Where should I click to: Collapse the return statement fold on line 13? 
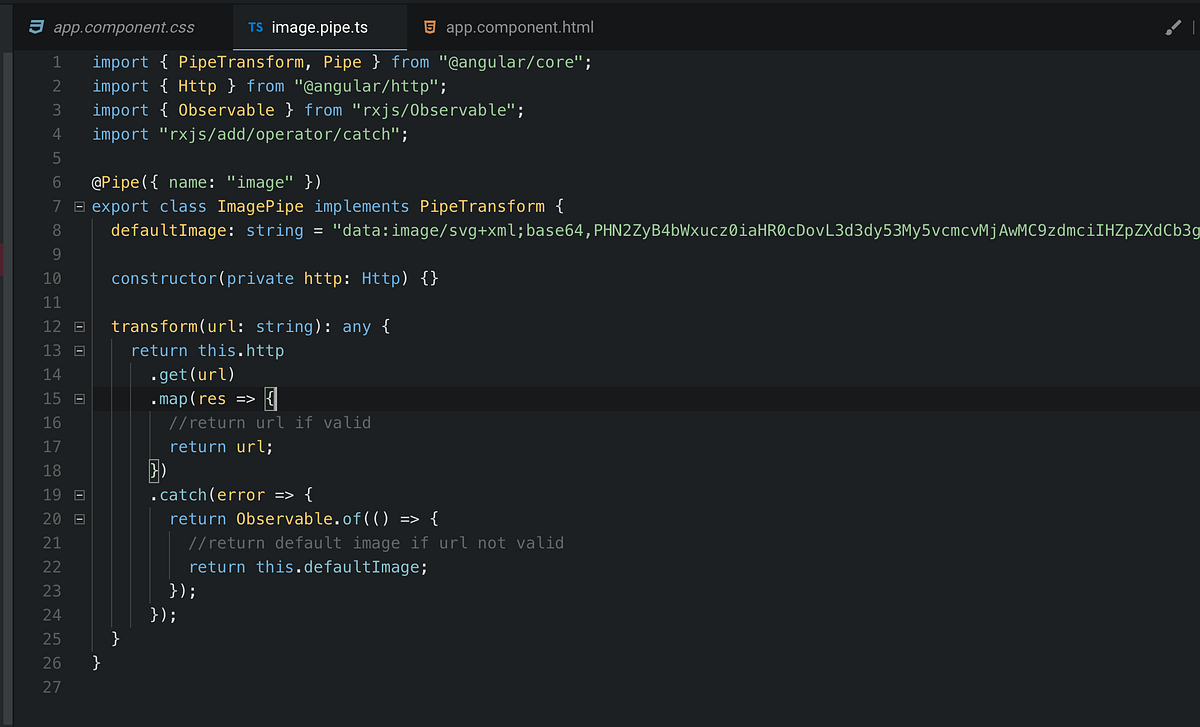[x=78, y=350]
